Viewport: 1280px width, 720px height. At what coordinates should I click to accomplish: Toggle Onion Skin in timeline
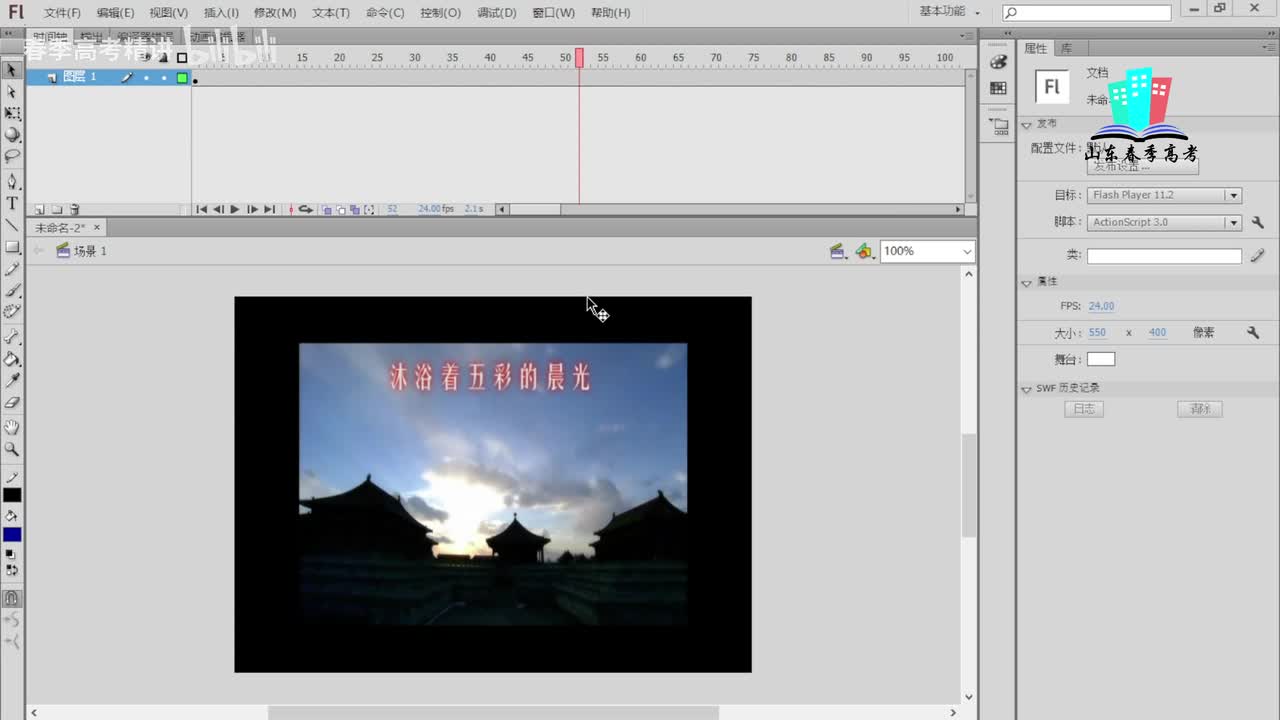(327, 210)
